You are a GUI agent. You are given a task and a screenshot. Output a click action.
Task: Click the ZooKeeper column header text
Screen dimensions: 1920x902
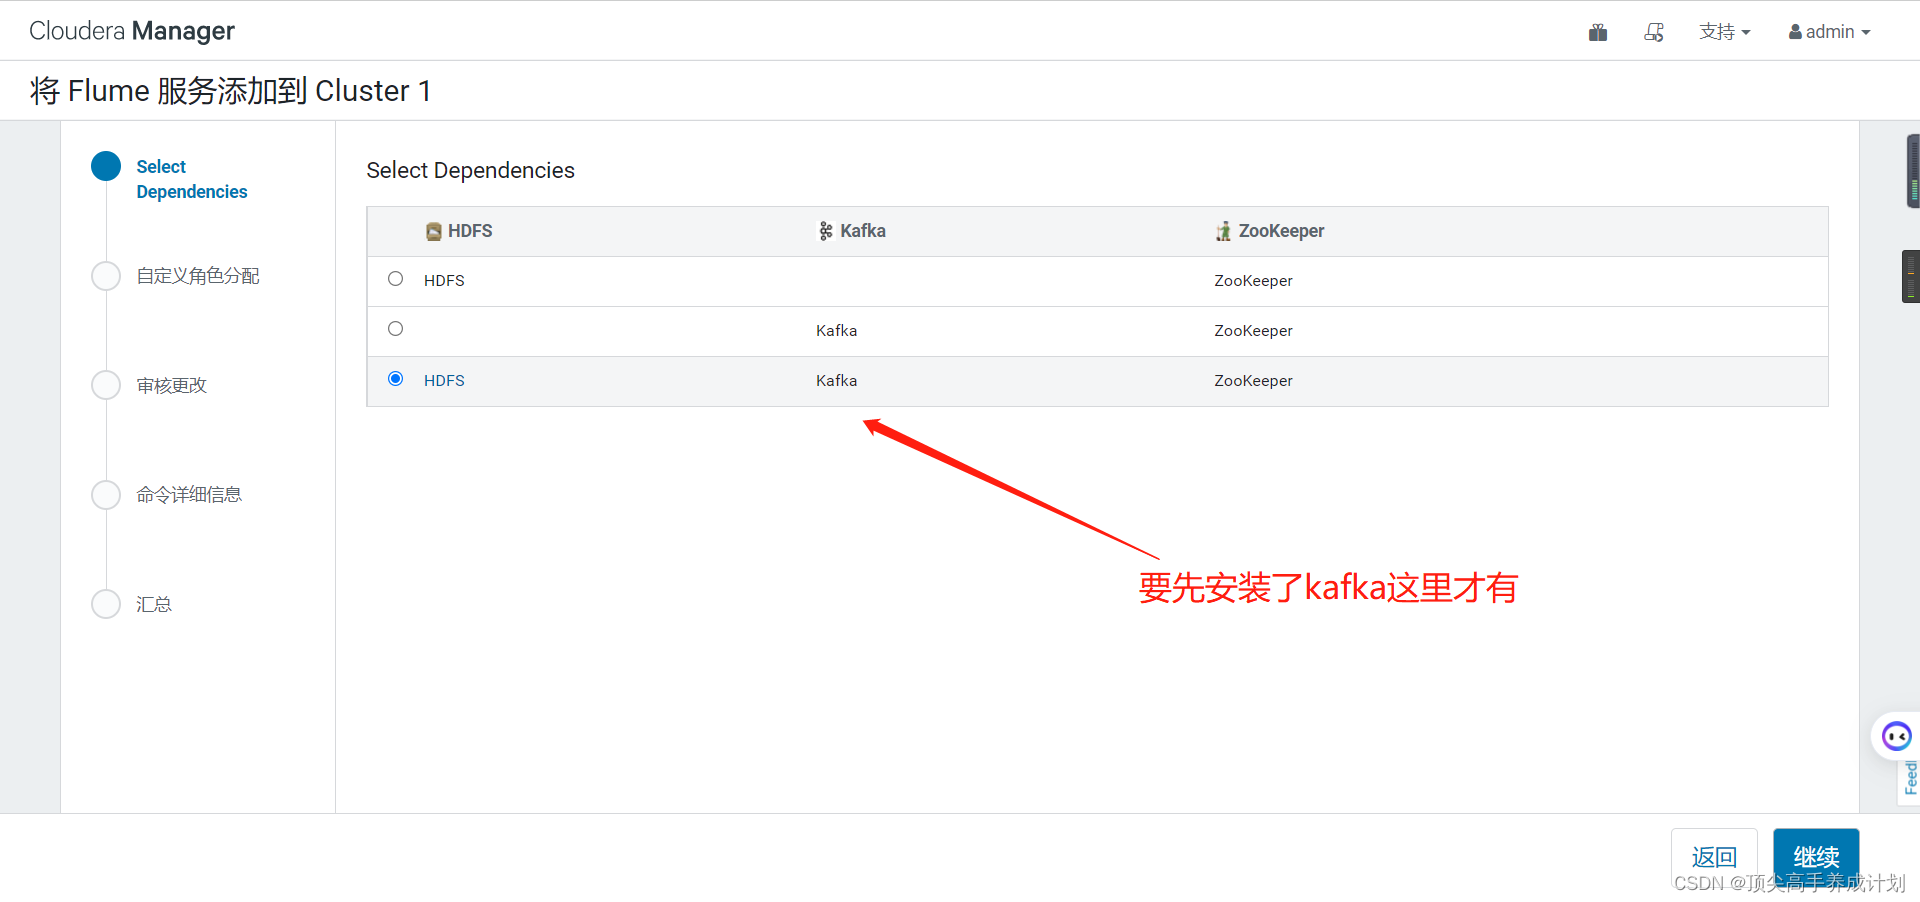click(1281, 231)
